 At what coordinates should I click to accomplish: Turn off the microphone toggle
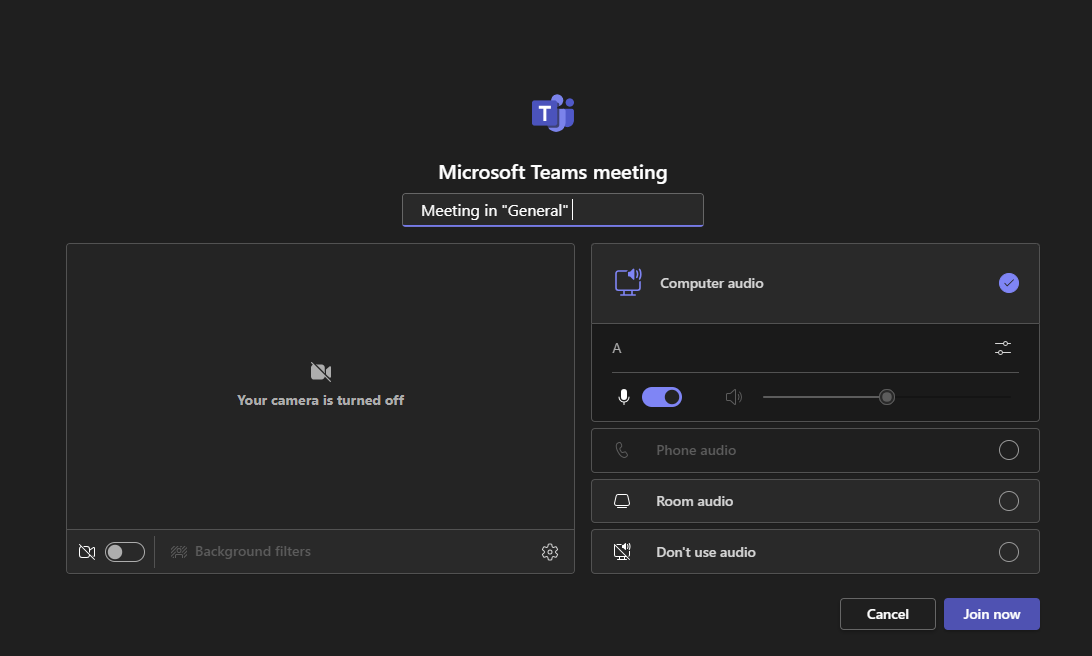click(662, 397)
